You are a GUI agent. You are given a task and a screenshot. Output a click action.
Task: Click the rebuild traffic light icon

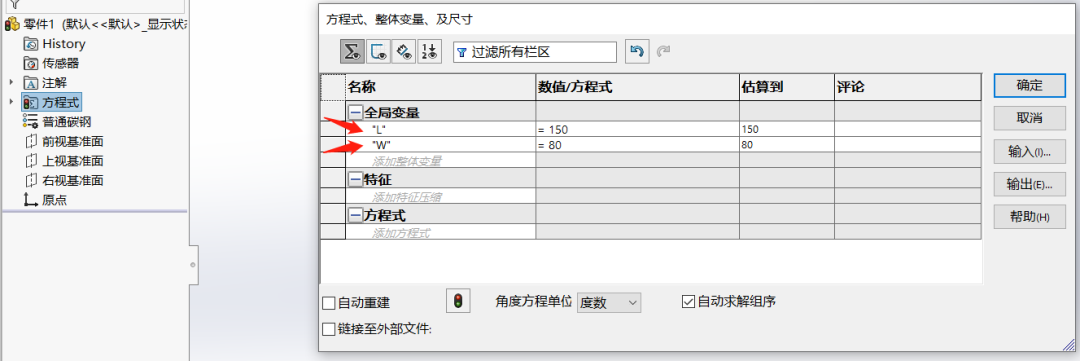[x=459, y=301]
